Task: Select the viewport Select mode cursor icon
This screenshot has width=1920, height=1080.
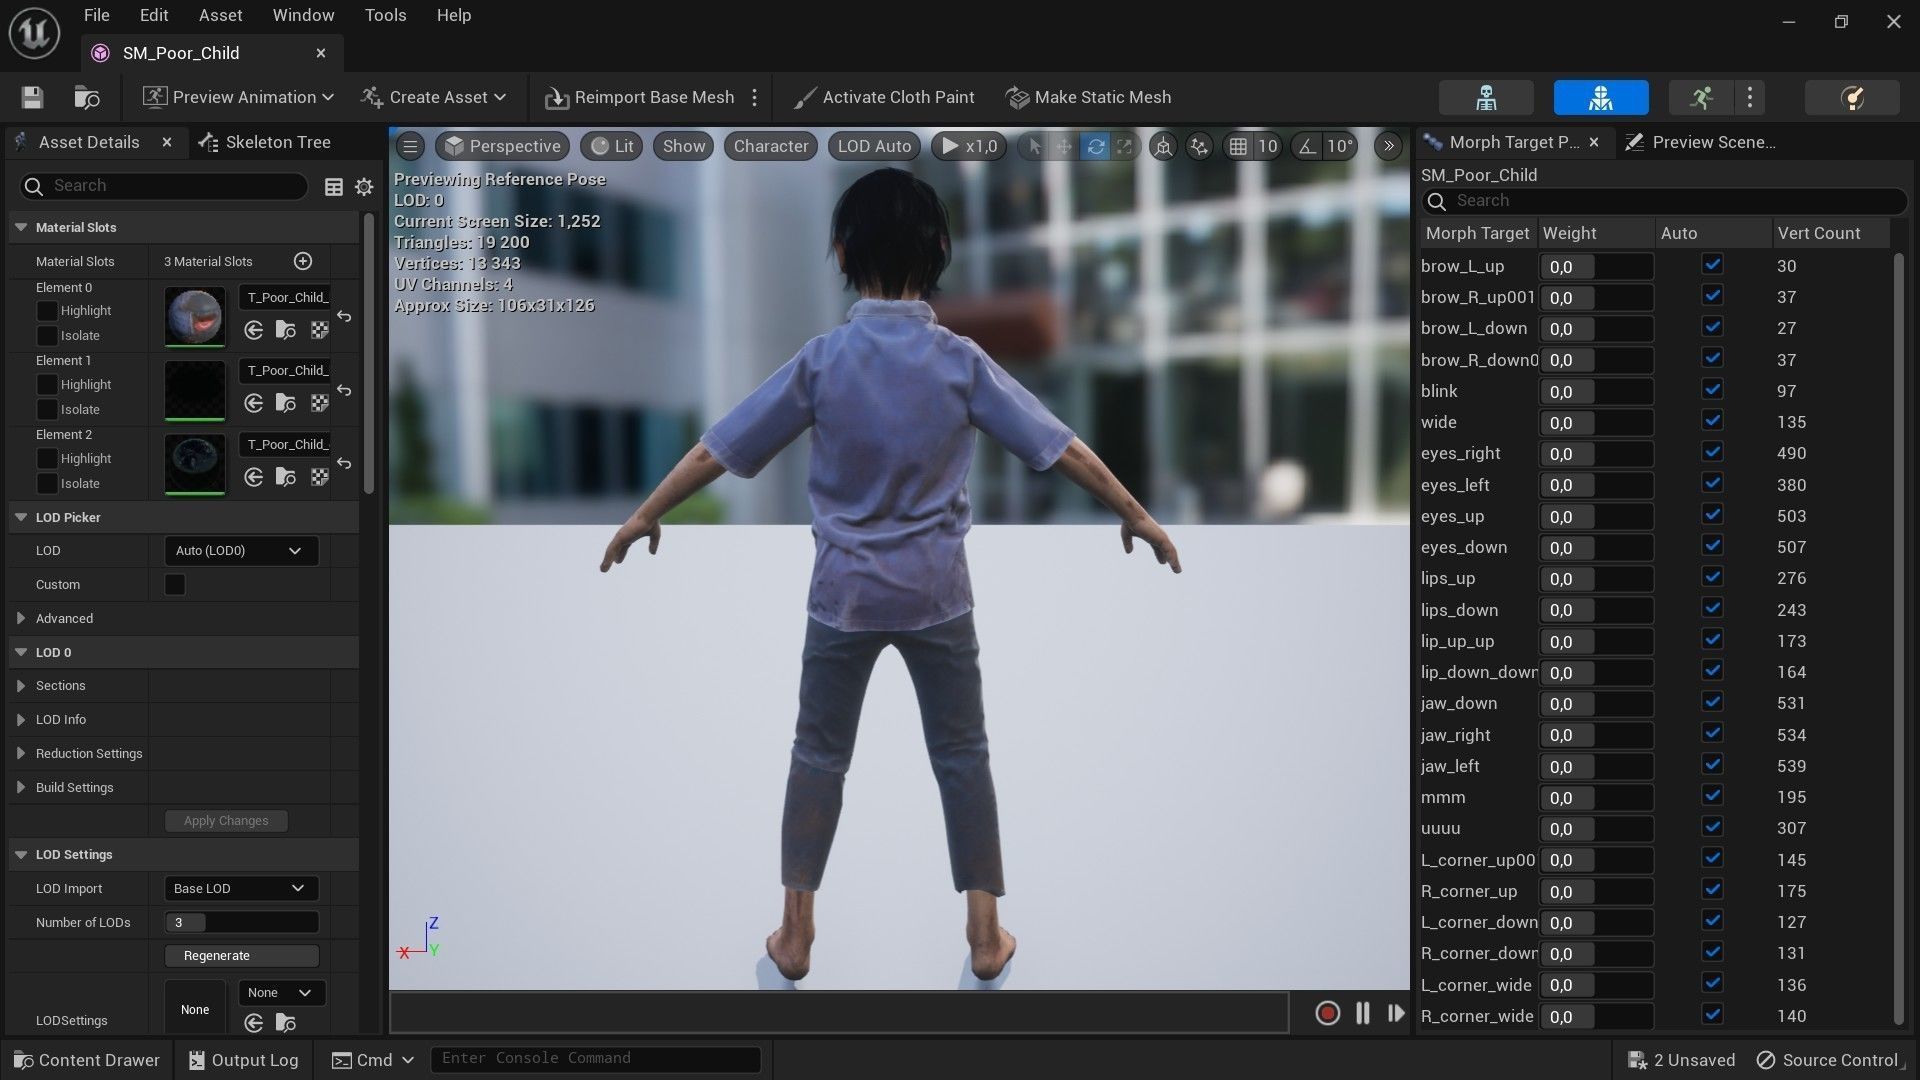Action: 1035,146
